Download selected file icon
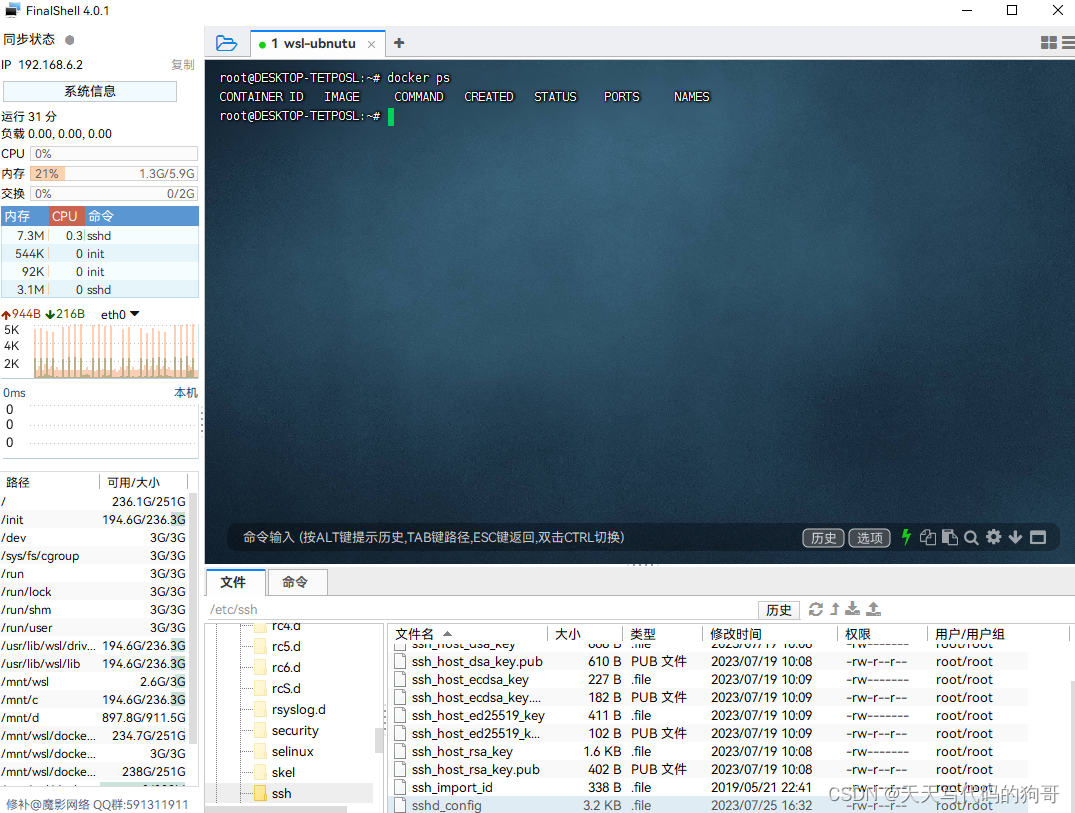Viewport: 1075px width, 813px height. (852, 609)
